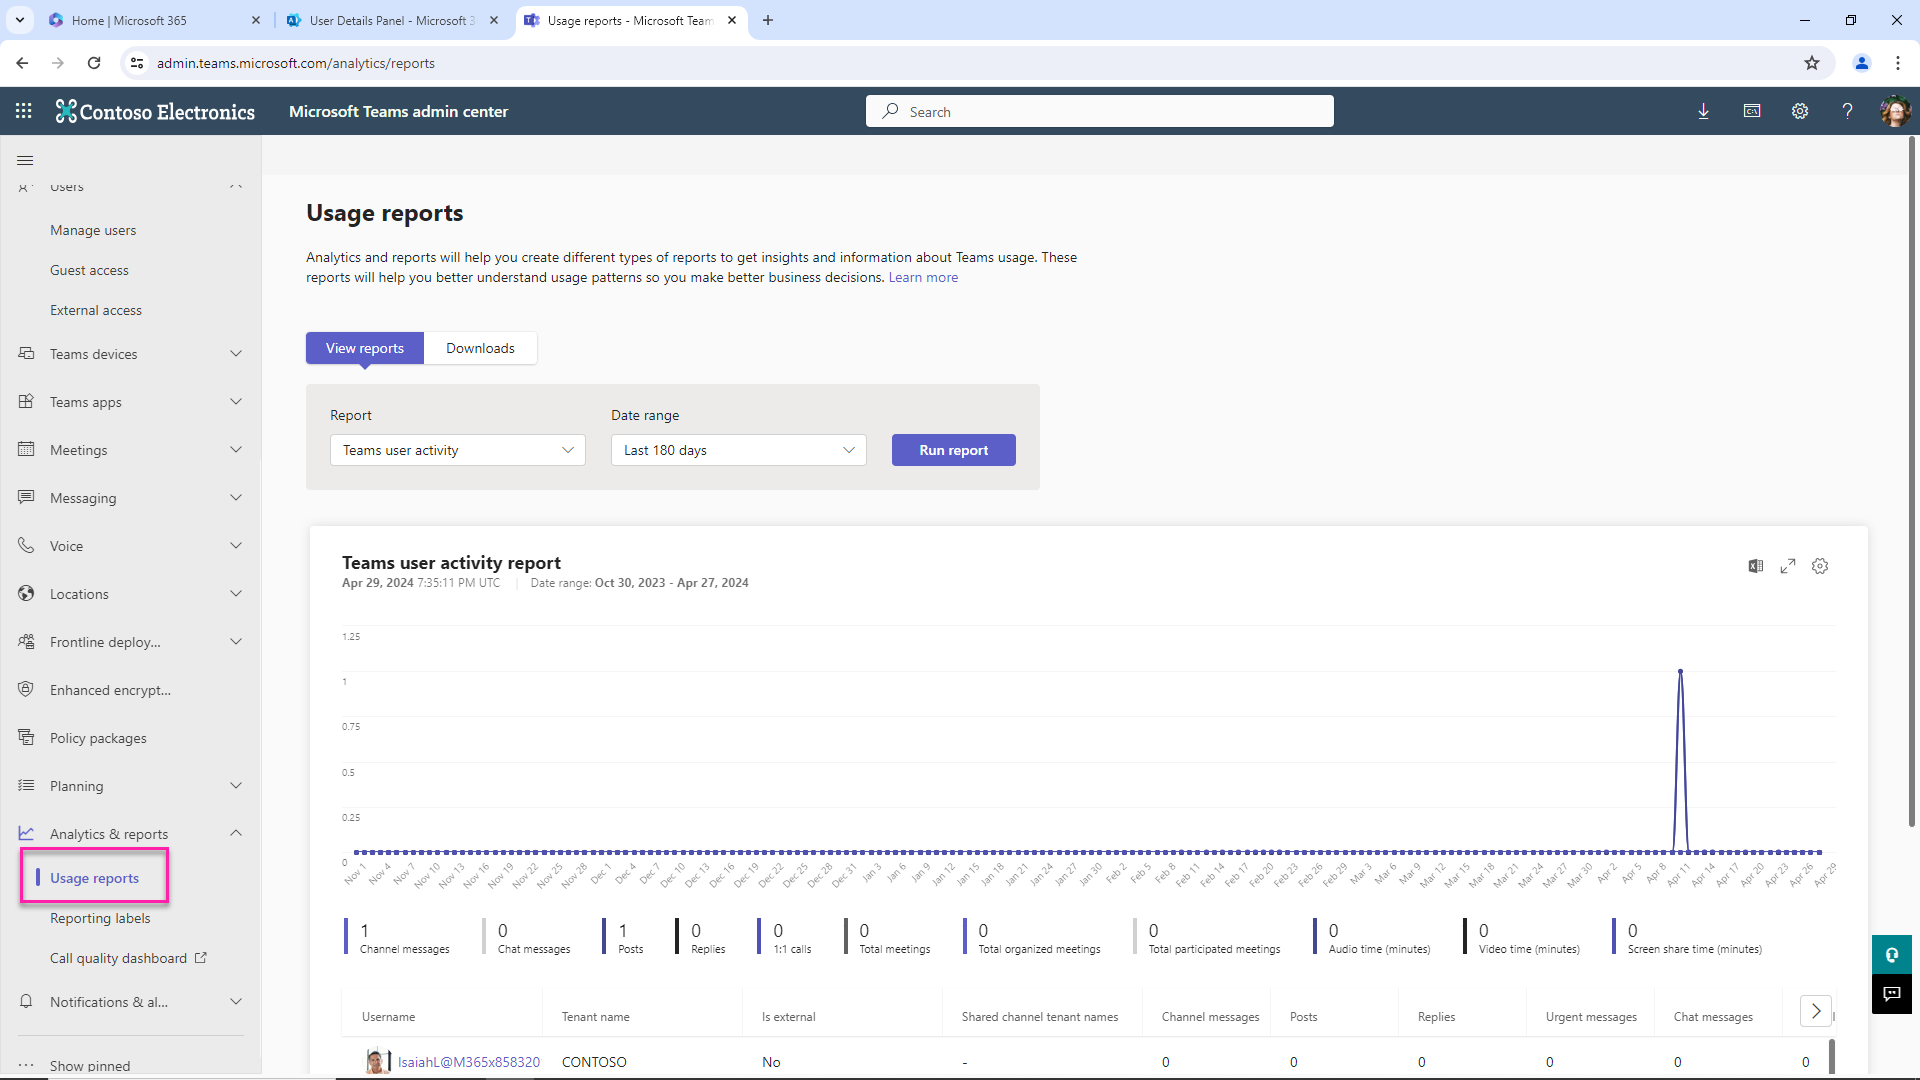Open Call quality dashboard external link

point(128,958)
